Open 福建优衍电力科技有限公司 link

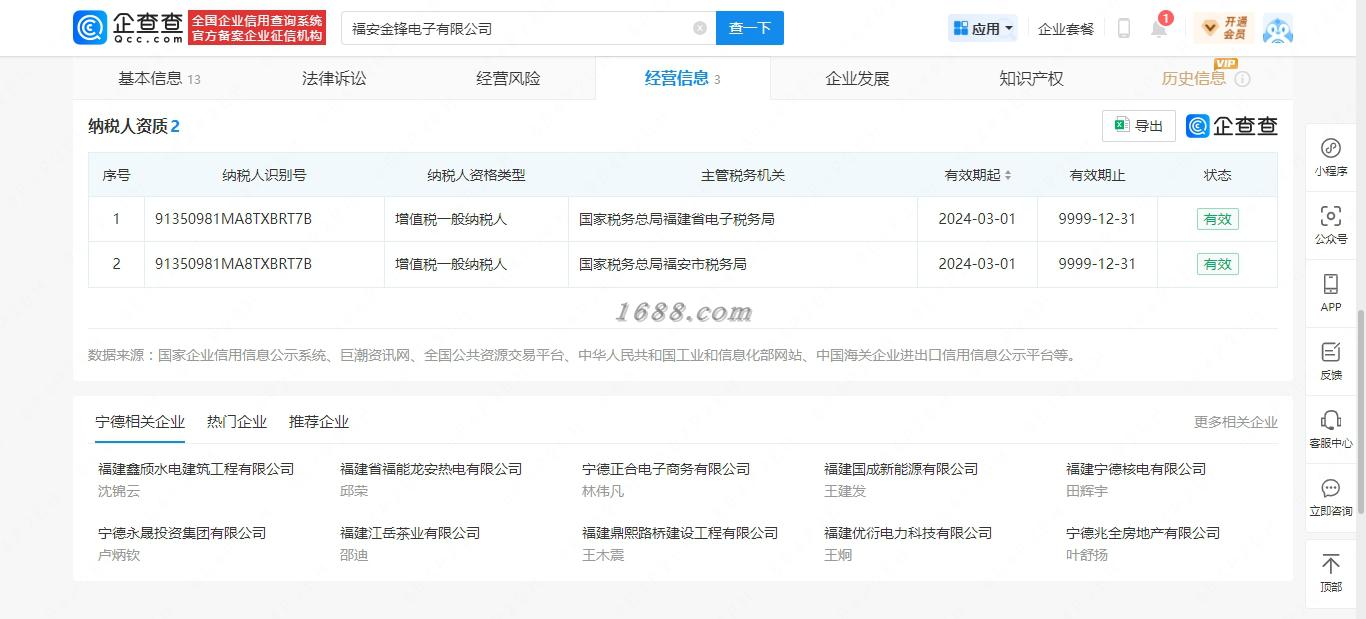click(x=908, y=532)
